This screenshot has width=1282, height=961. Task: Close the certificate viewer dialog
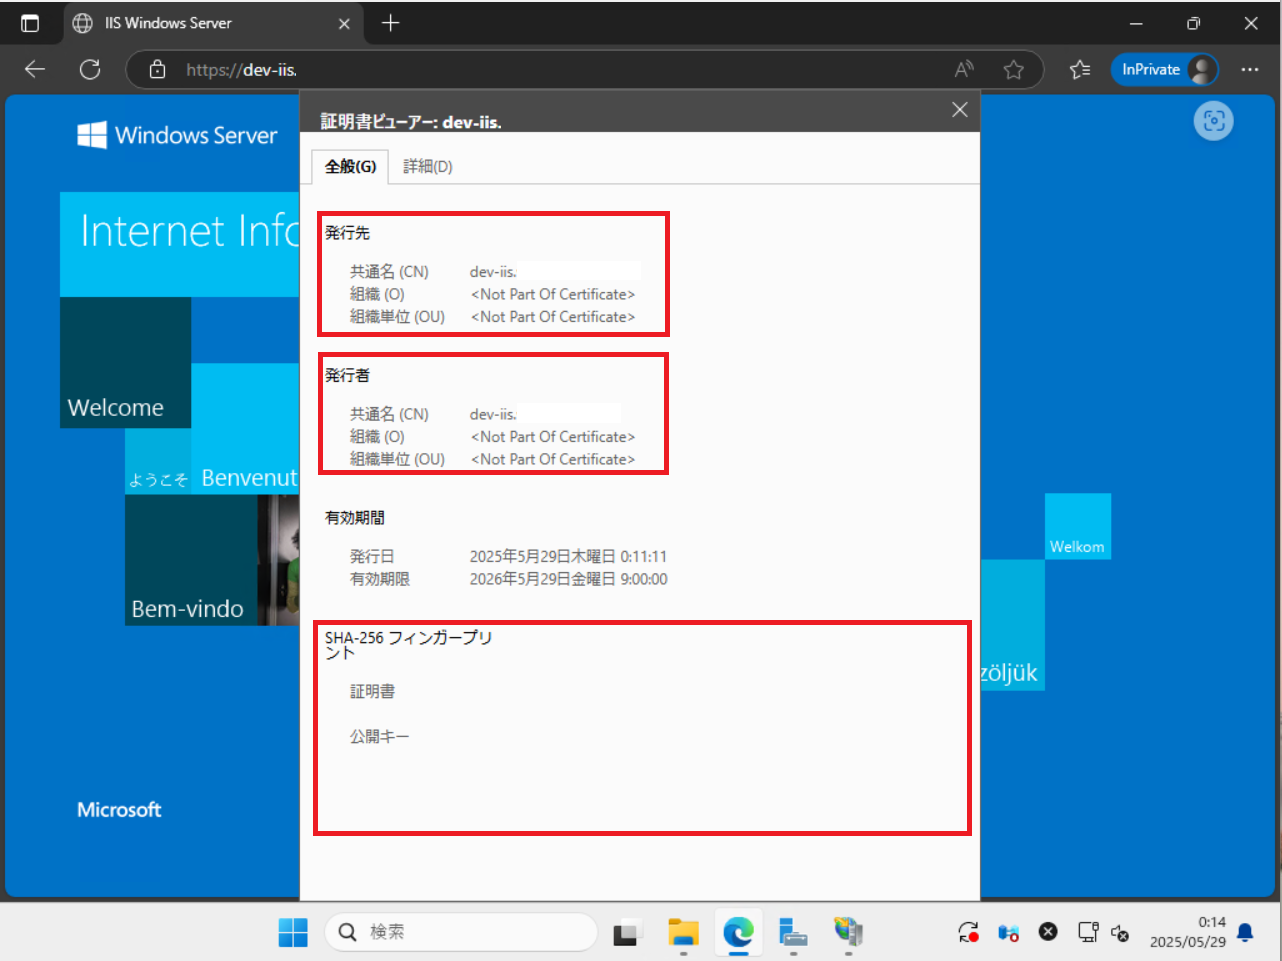point(959,110)
